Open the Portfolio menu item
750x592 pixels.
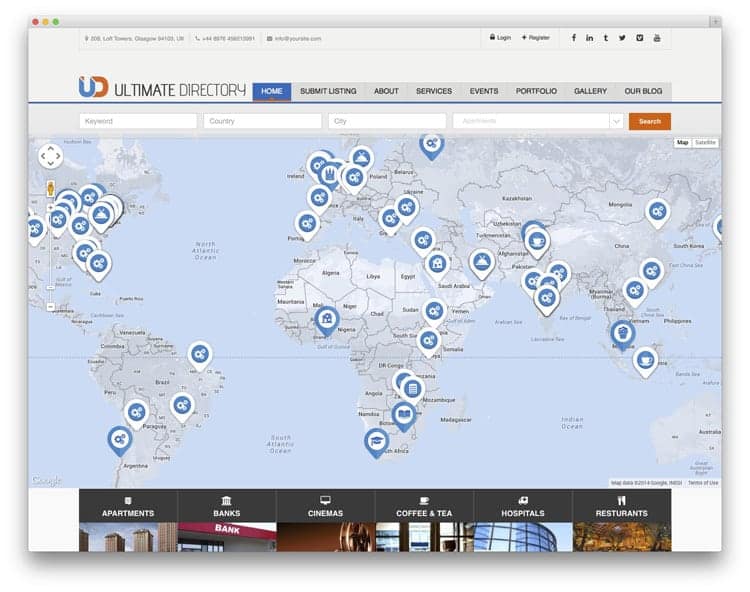pos(536,91)
